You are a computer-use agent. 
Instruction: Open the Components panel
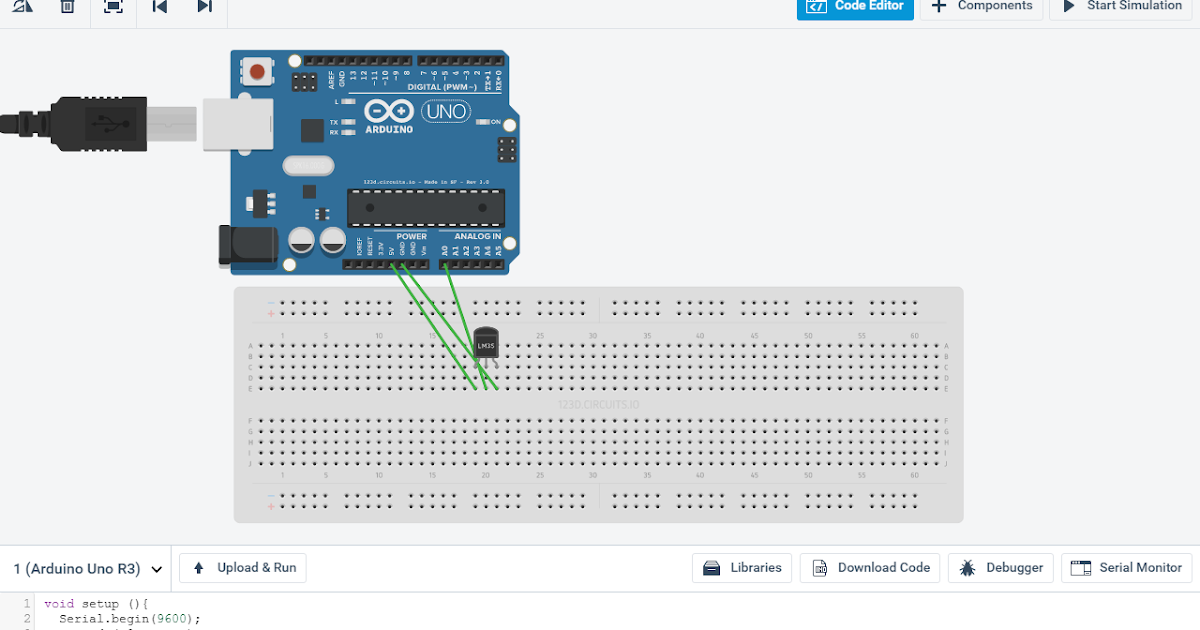982,6
